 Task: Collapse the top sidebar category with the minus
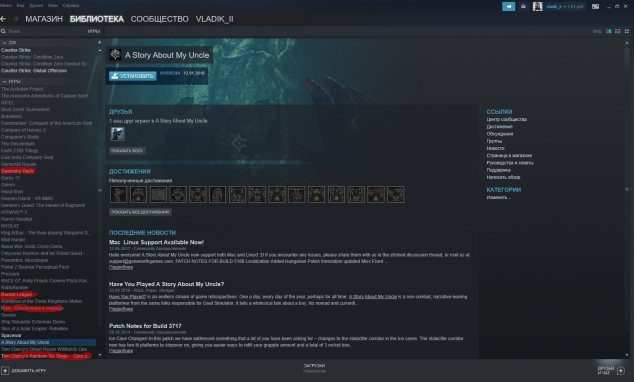coord(4,42)
